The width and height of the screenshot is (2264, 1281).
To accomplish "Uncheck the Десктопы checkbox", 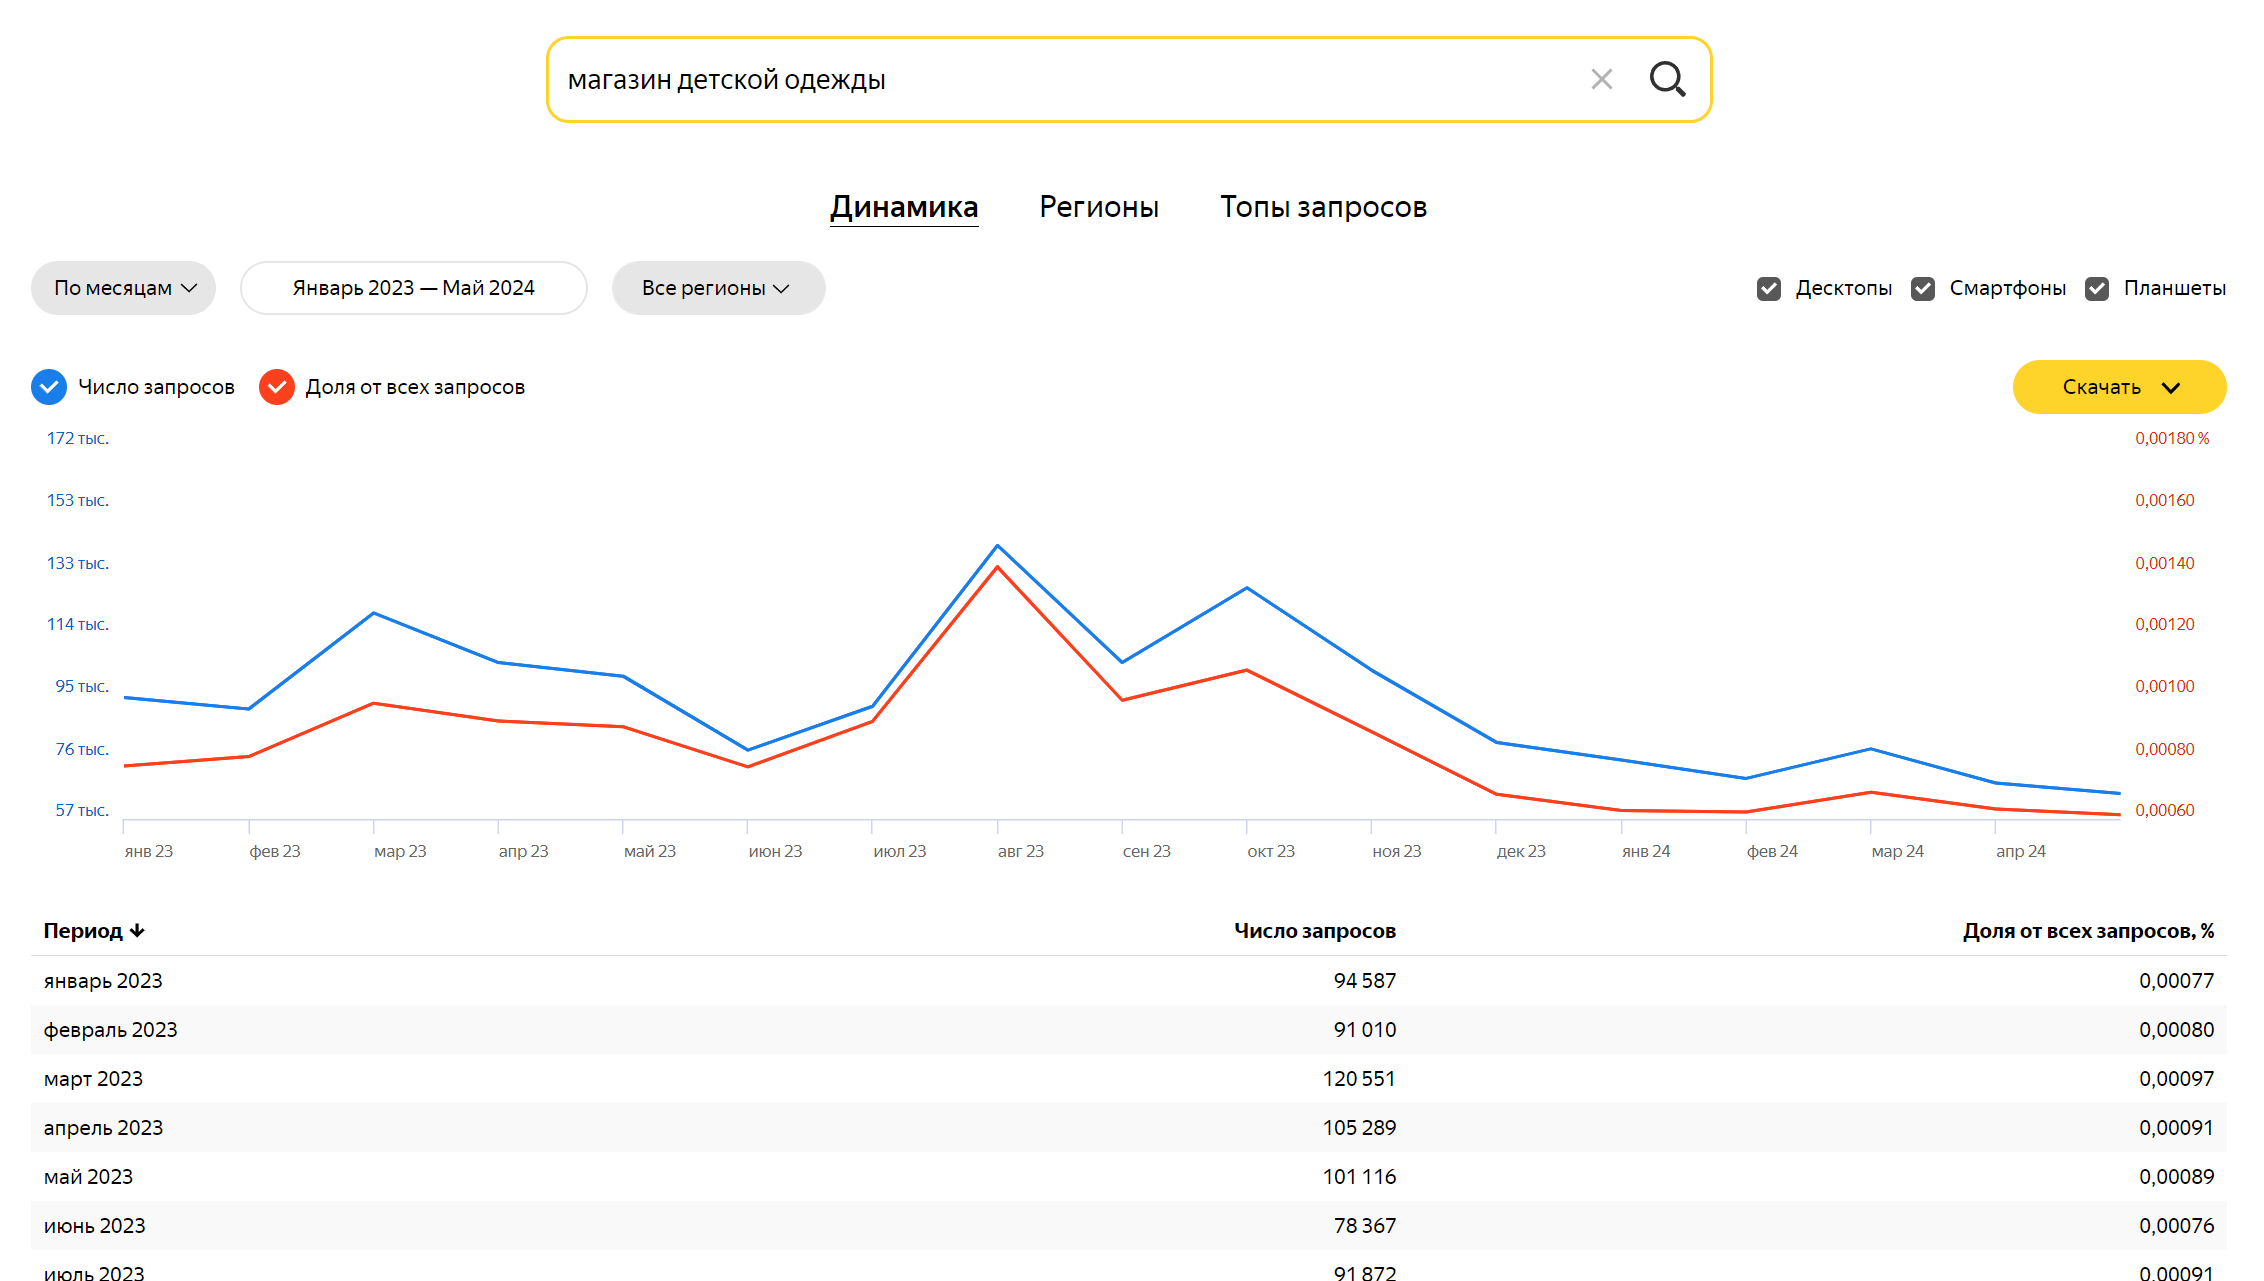I will pos(1769,289).
